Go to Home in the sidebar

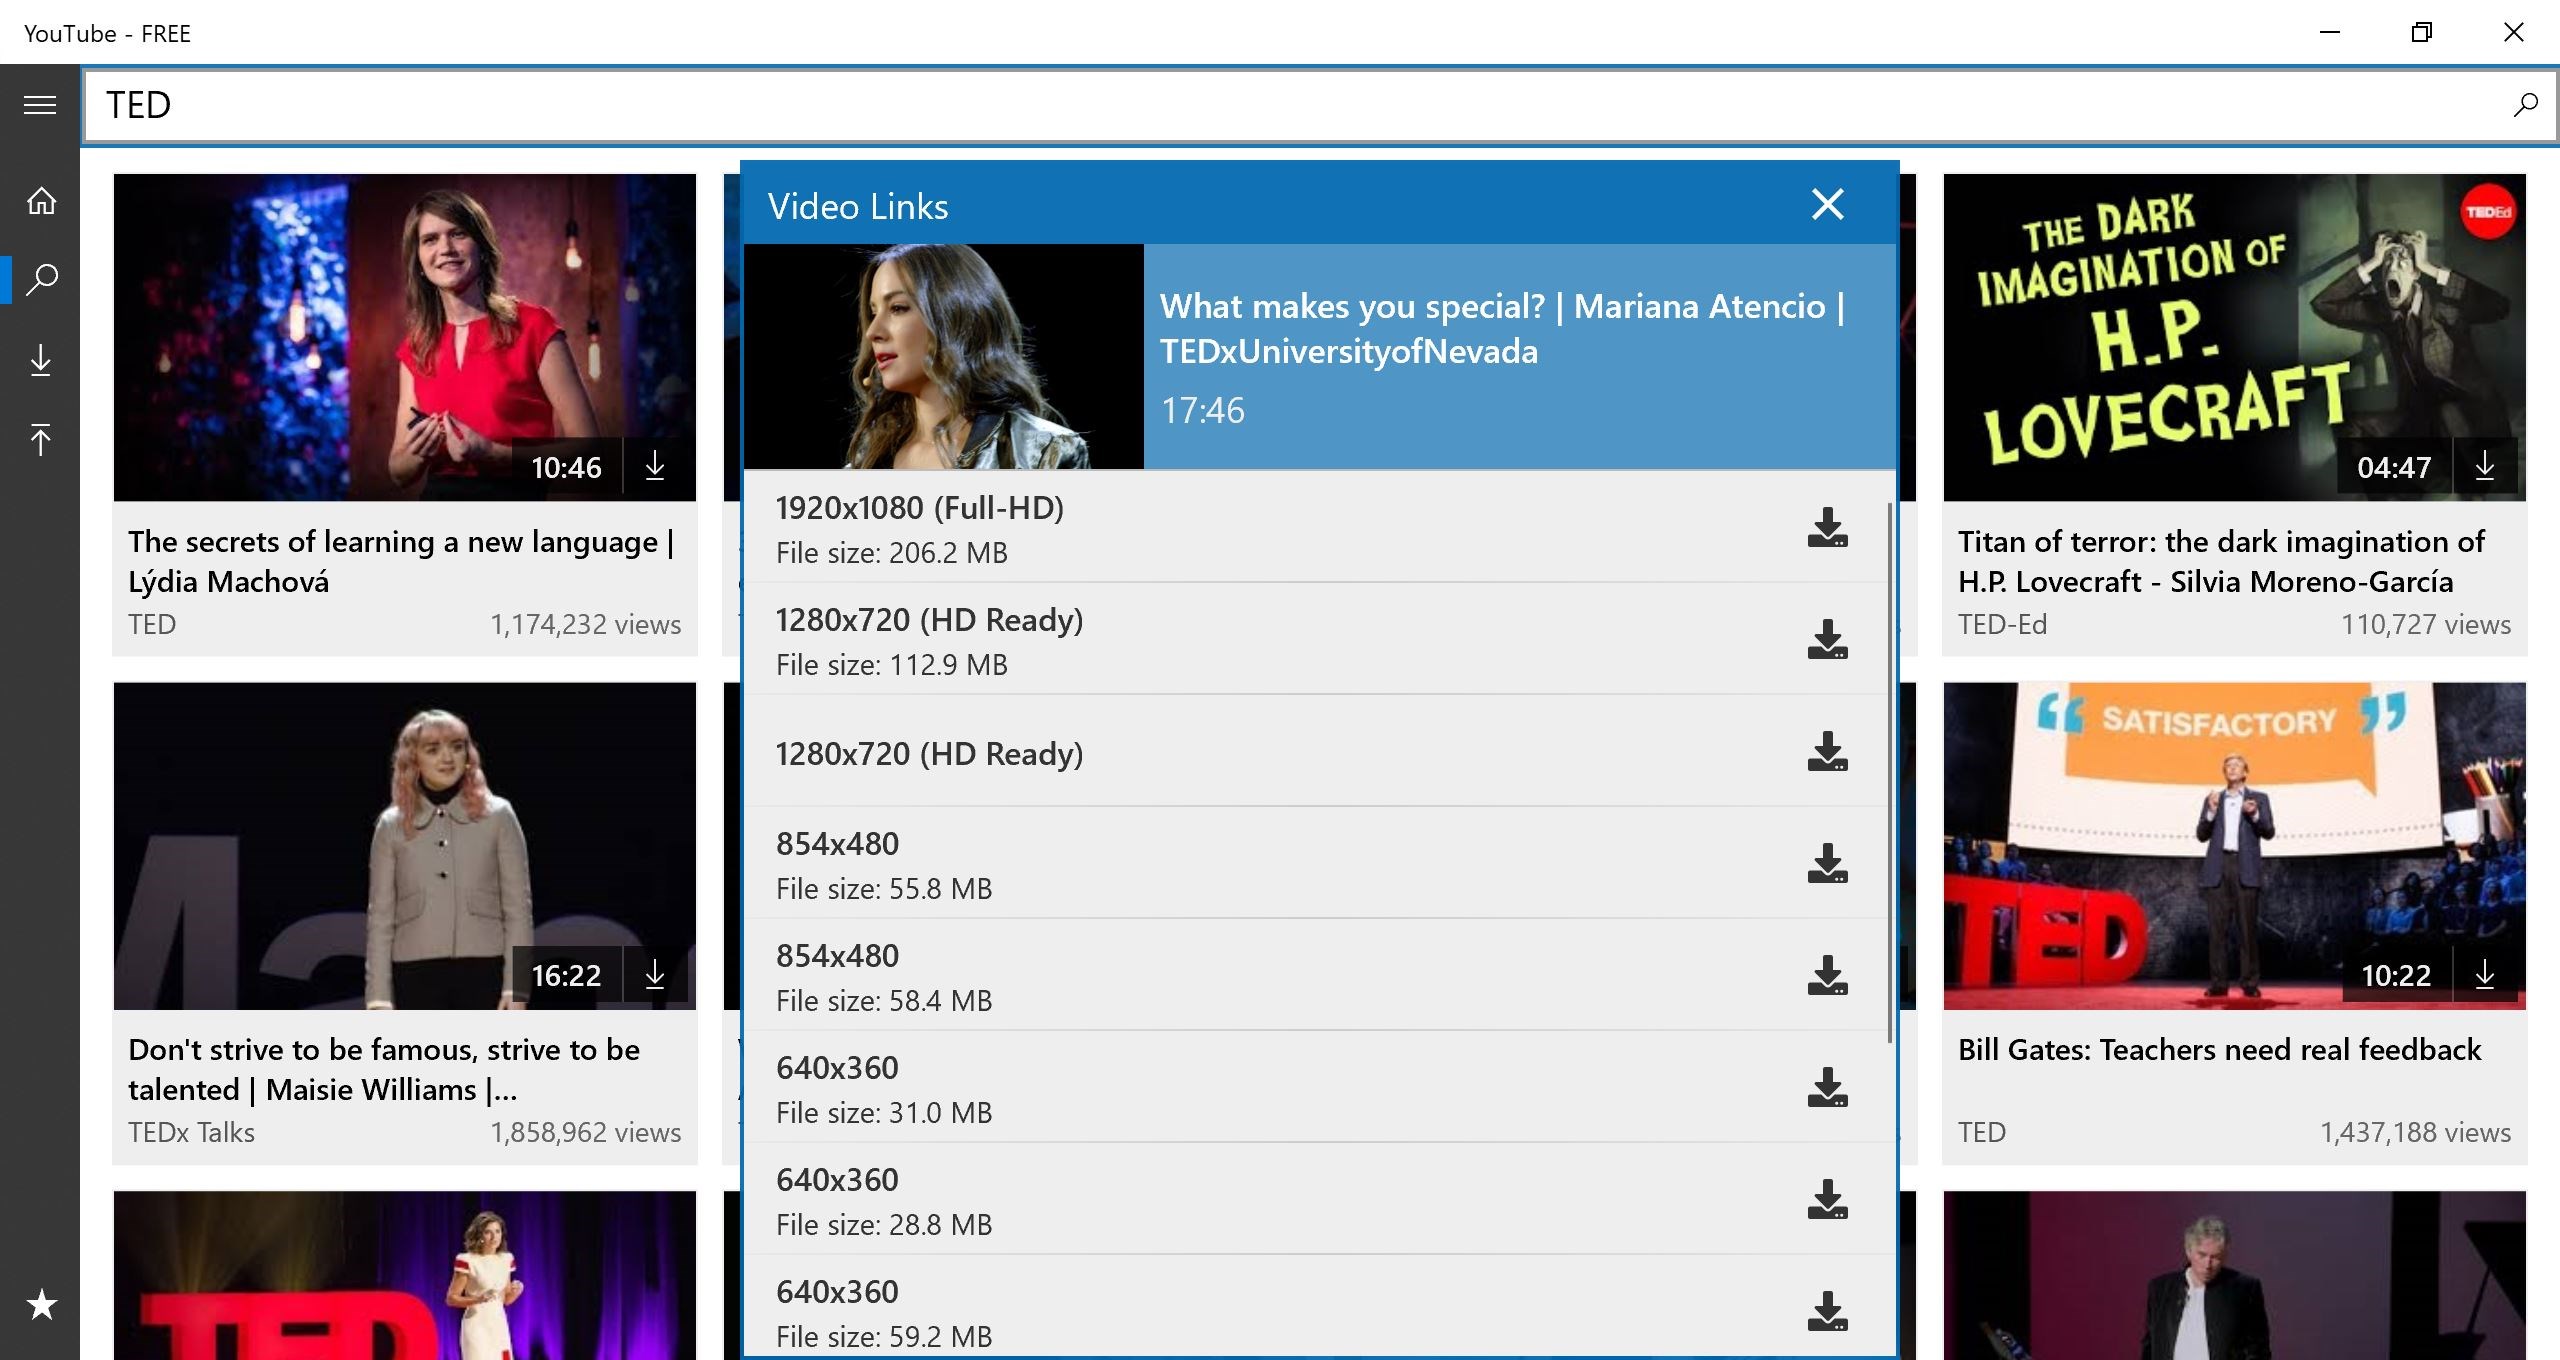pos(41,201)
